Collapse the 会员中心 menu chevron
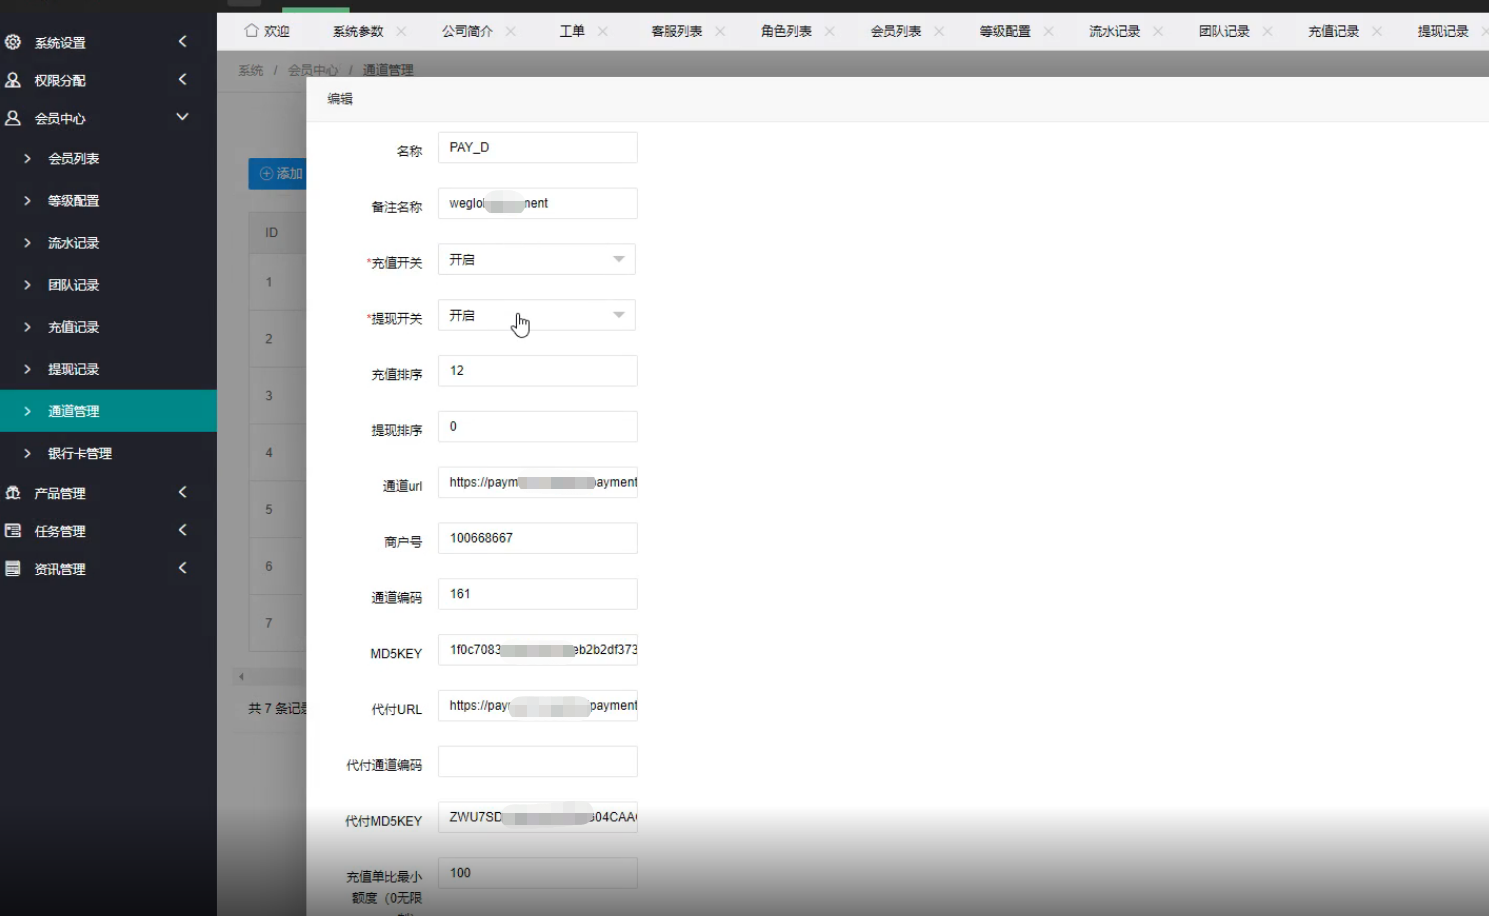This screenshot has height=916, width=1489. point(182,117)
